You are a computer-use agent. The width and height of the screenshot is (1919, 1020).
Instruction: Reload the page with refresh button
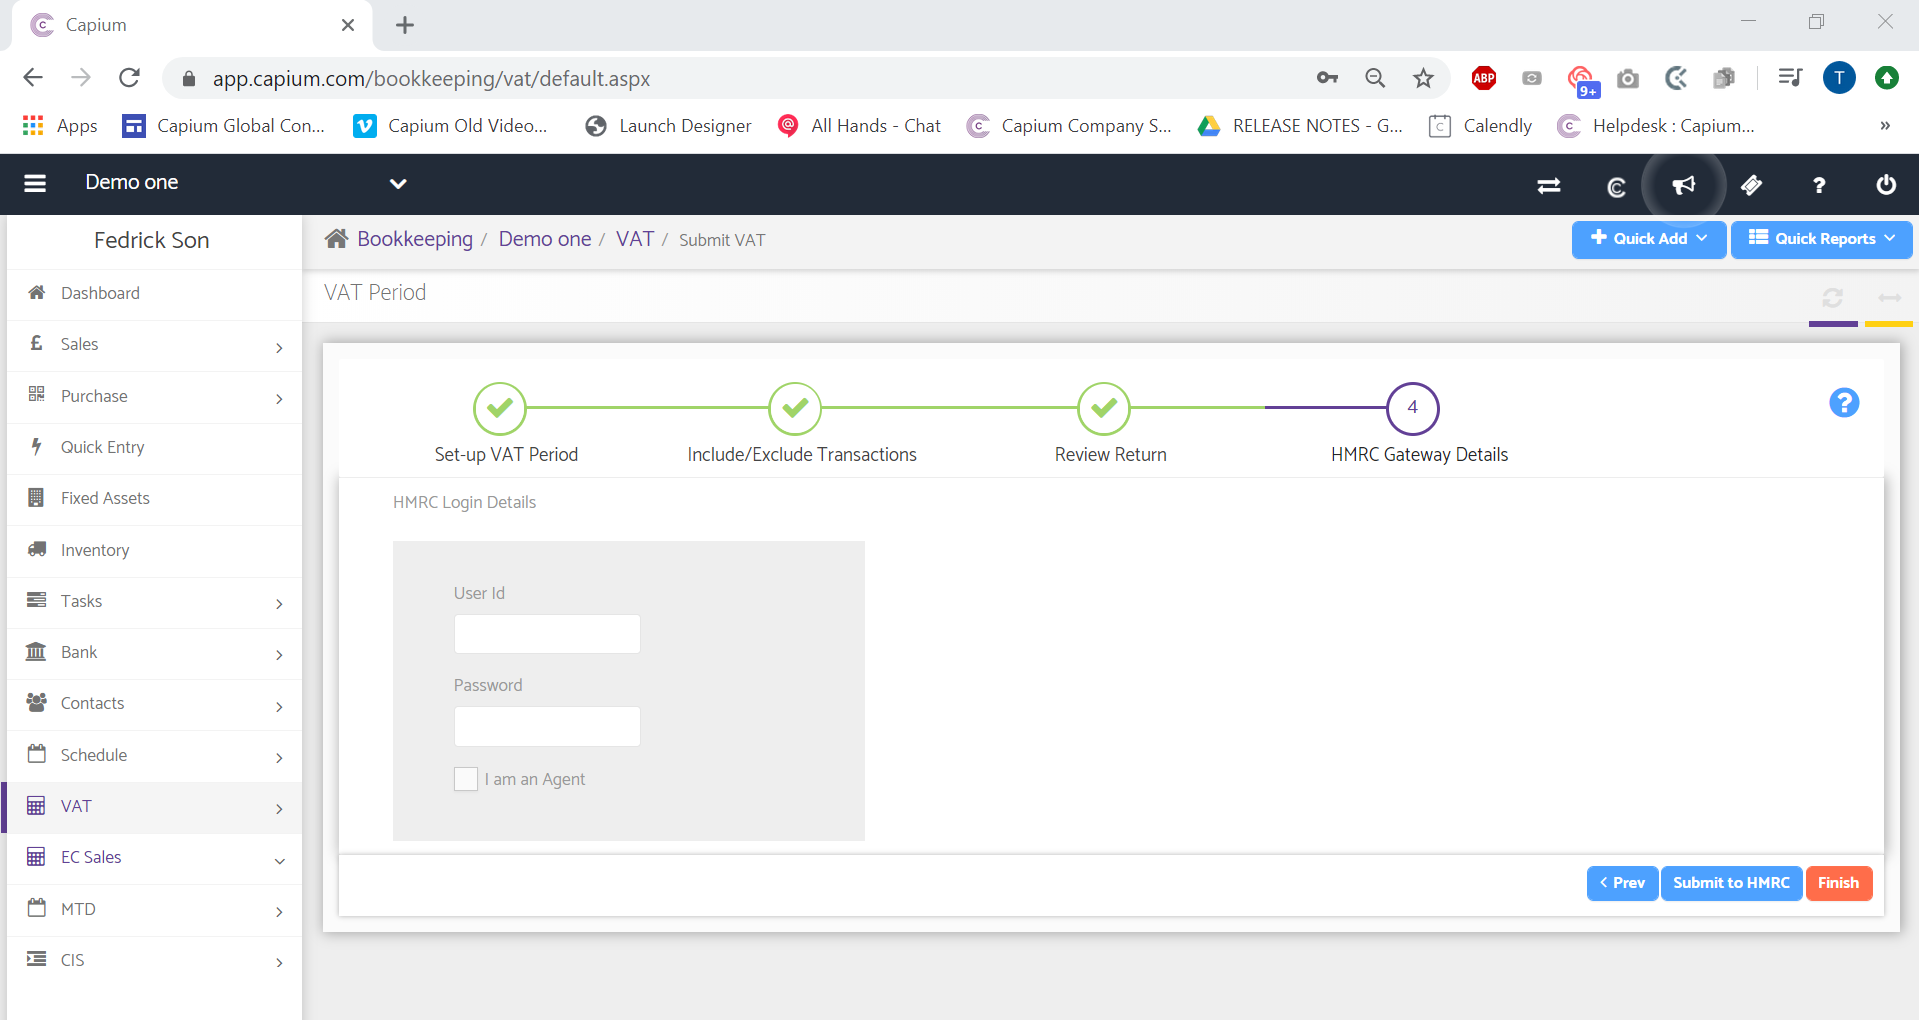coord(129,78)
